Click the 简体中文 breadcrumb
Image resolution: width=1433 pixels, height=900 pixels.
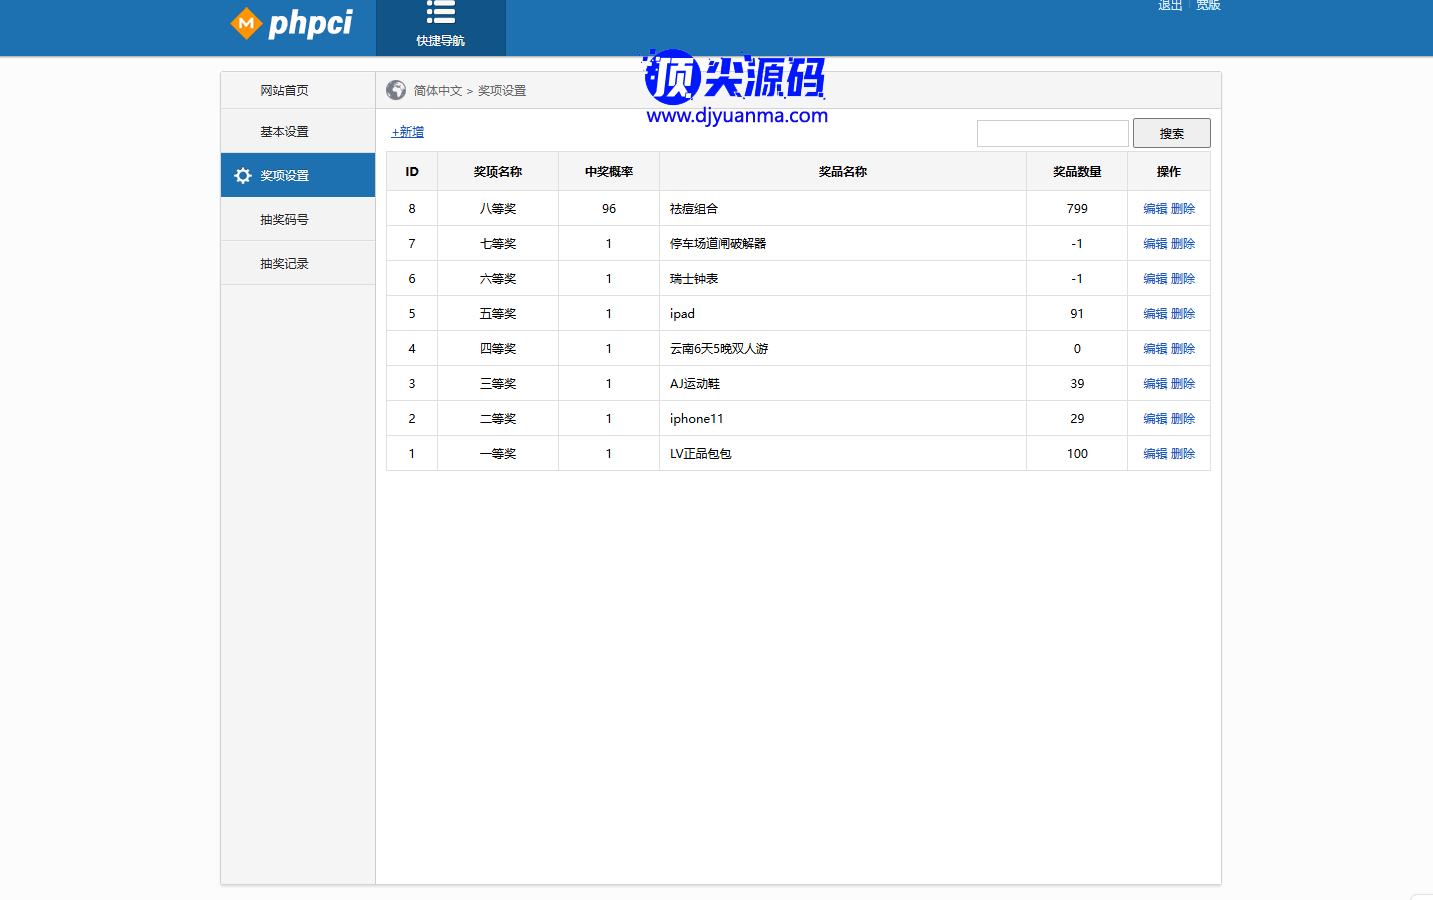pyautogui.click(x=438, y=91)
